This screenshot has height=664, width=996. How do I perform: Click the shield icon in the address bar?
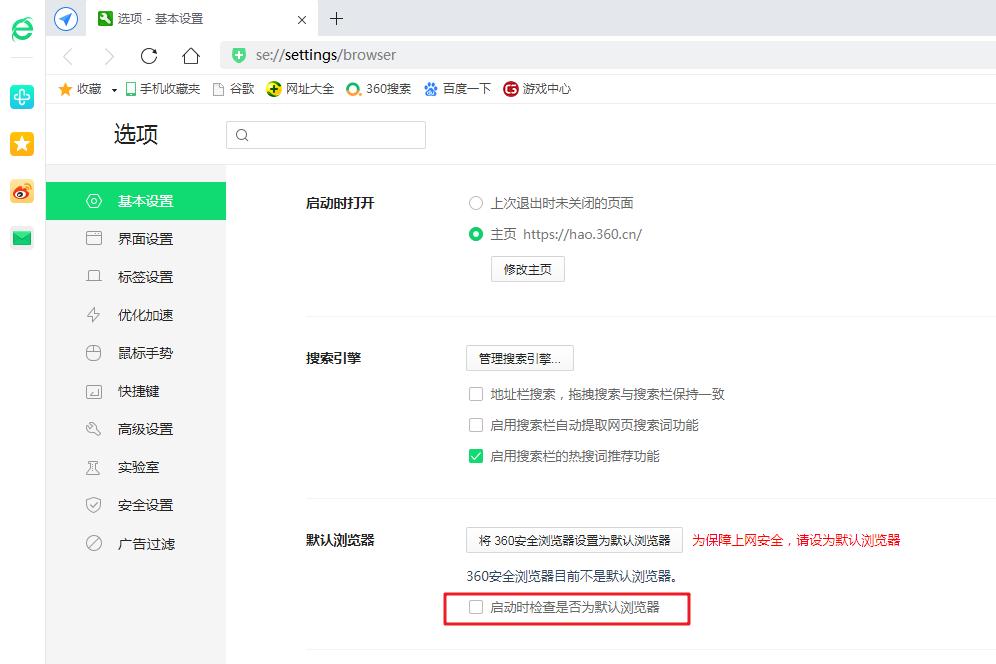point(237,55)
